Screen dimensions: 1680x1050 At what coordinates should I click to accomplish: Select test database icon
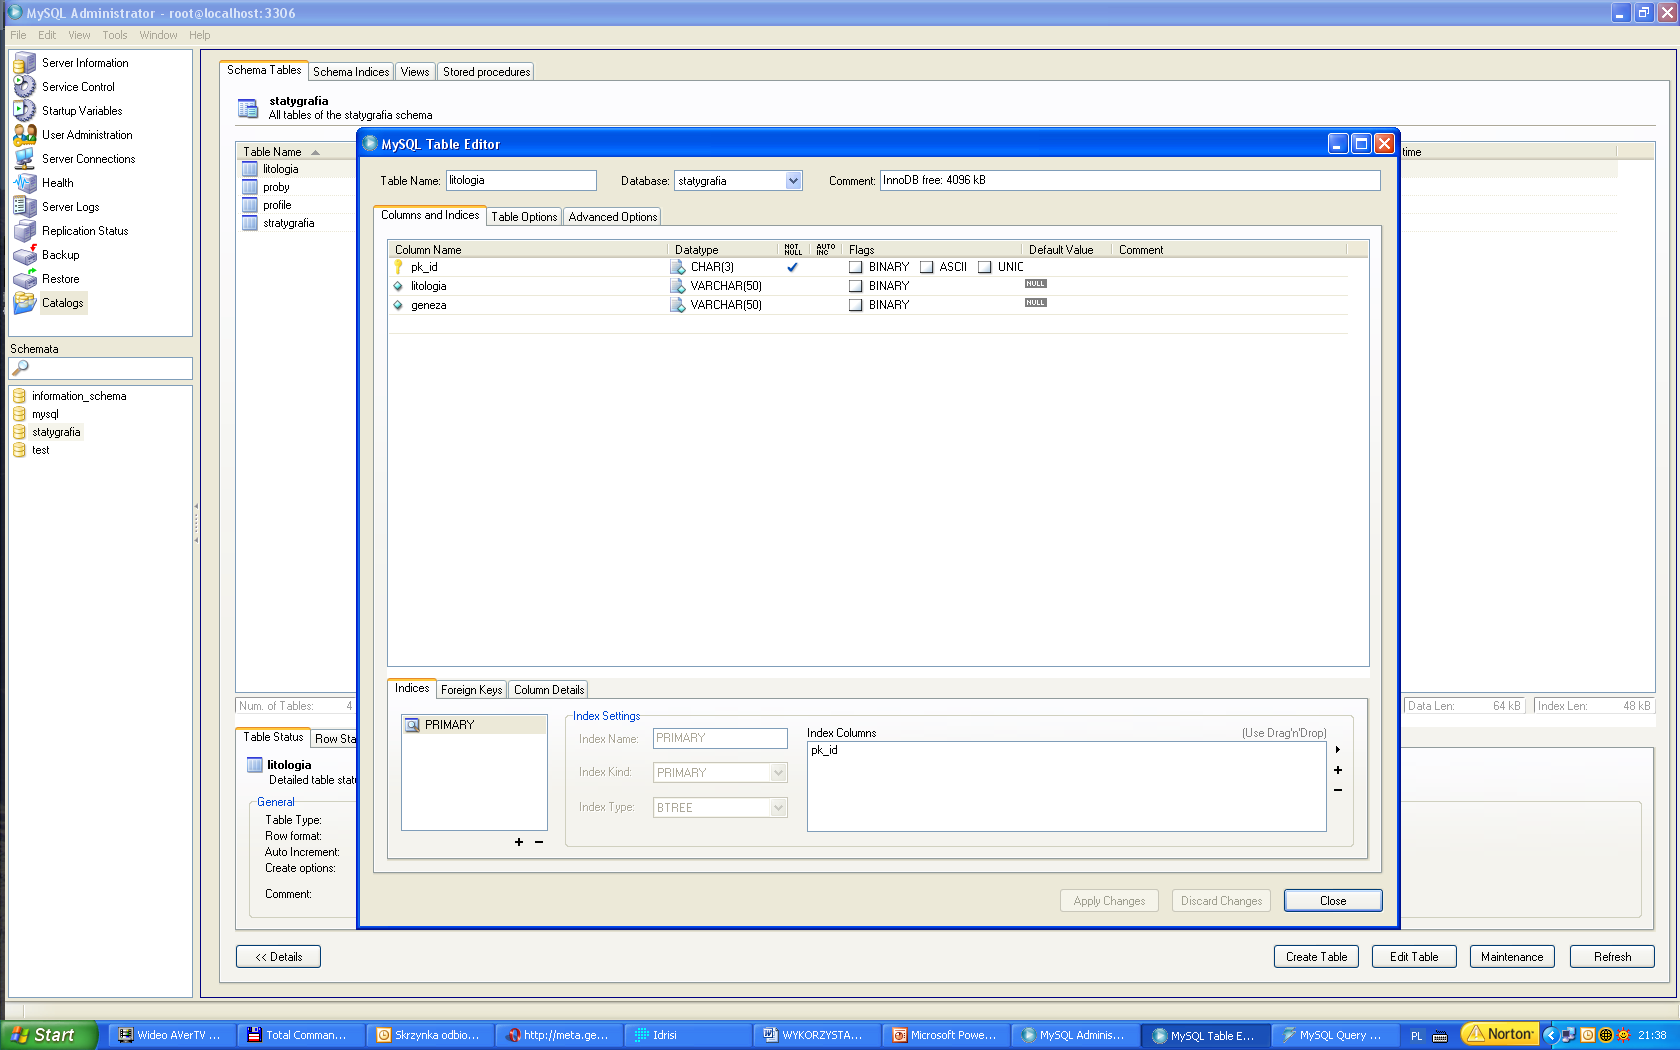point(19,450)
